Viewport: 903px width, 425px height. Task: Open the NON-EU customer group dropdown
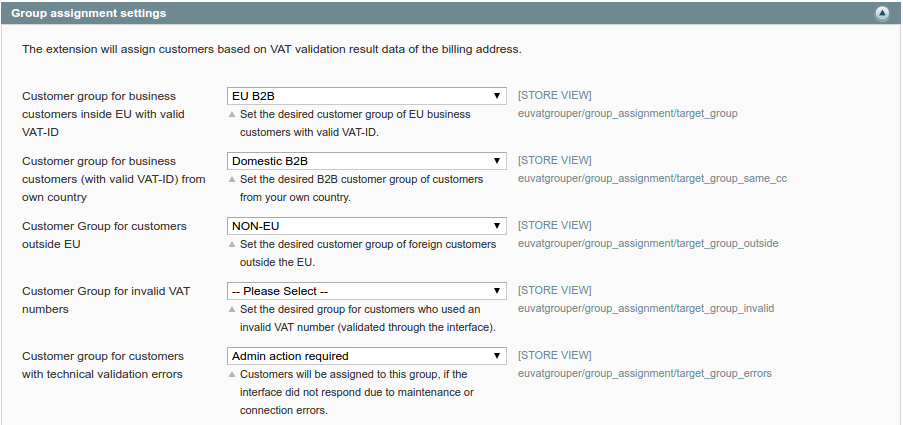[x=367, y=226]
